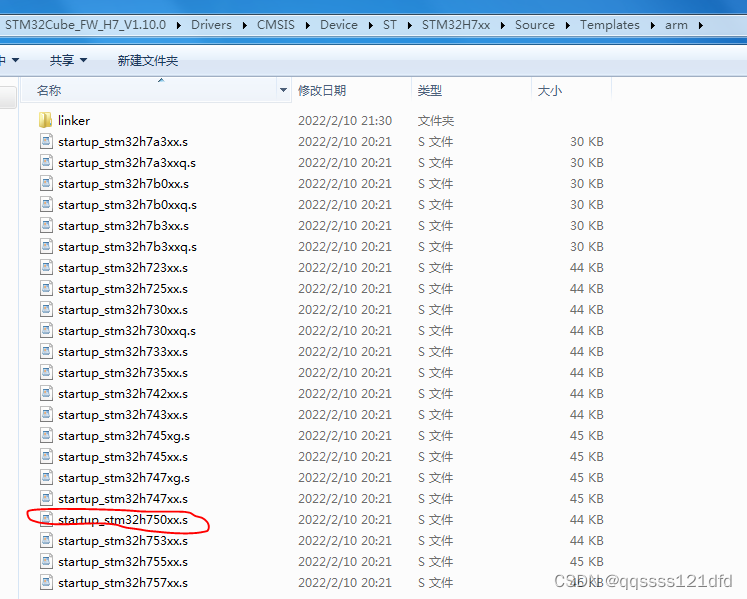Expand arrow after CMSIS breadcrumb
747x599 pixels.
[x=308, y=25]
